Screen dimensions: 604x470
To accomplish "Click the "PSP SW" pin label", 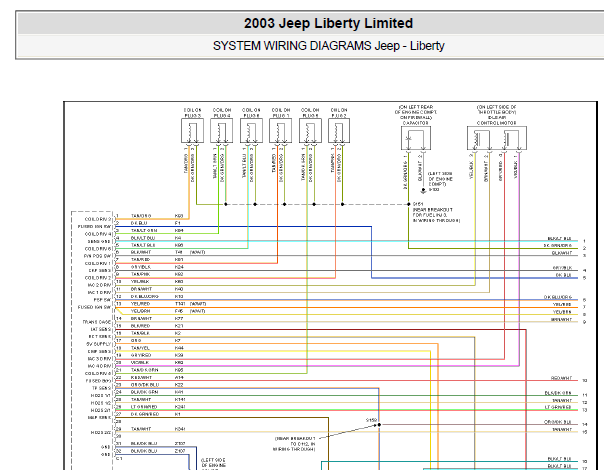I will [x=102, y=300].
